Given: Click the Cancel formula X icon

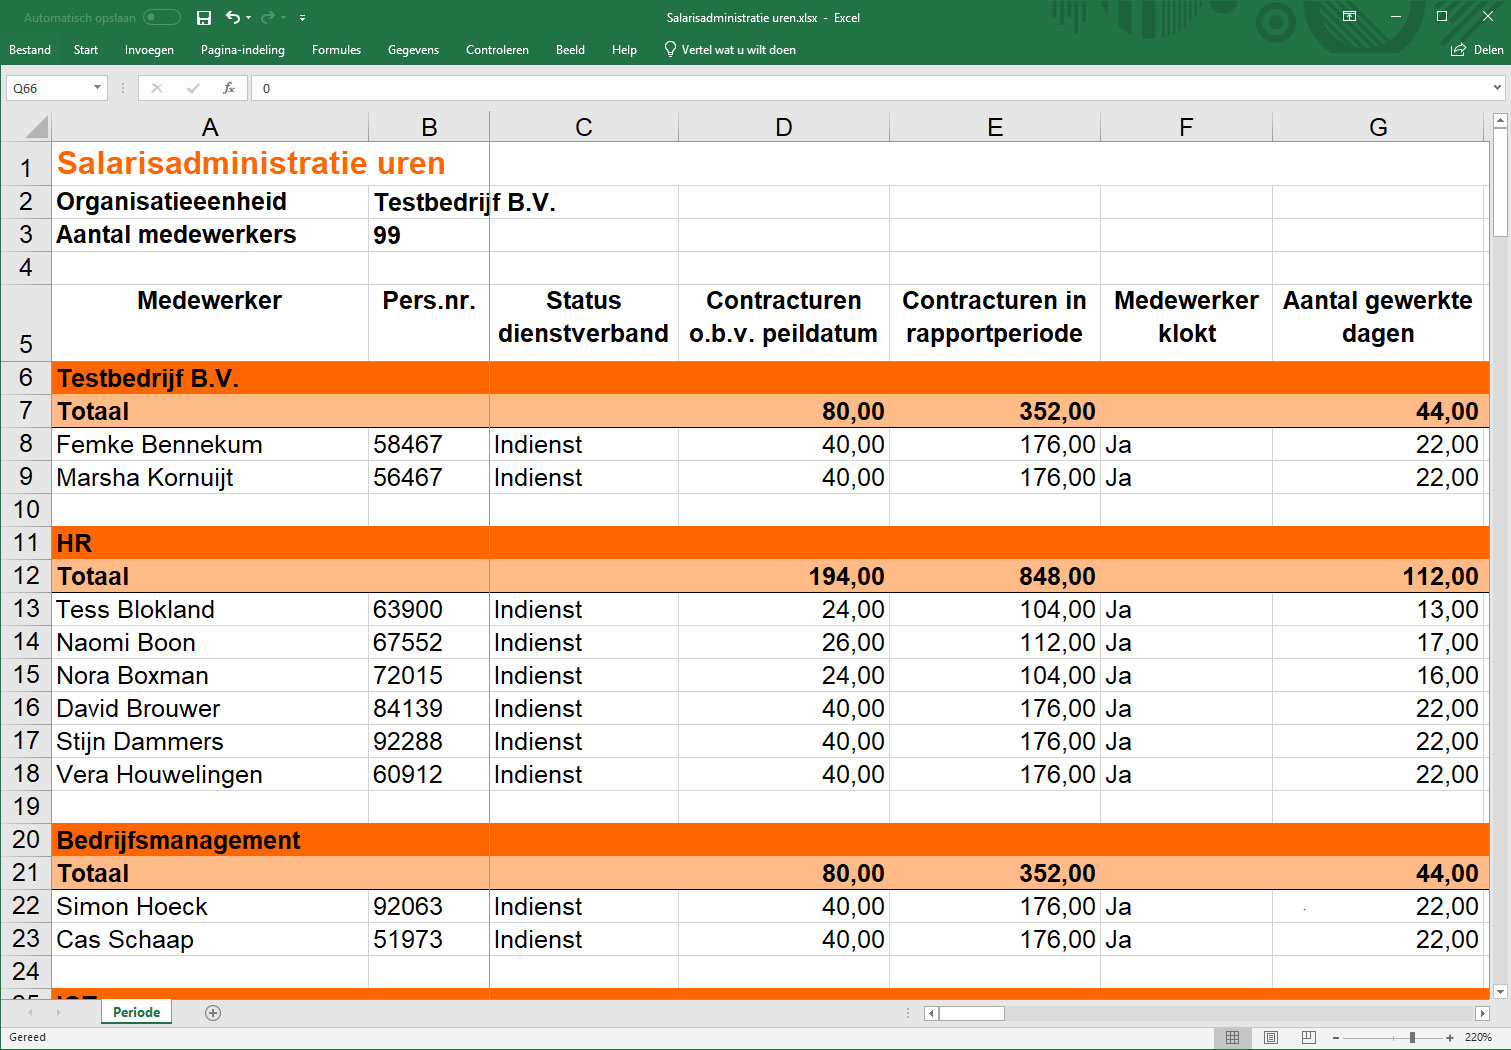Looking at the screenshot, I should click(x=157, y=88).
